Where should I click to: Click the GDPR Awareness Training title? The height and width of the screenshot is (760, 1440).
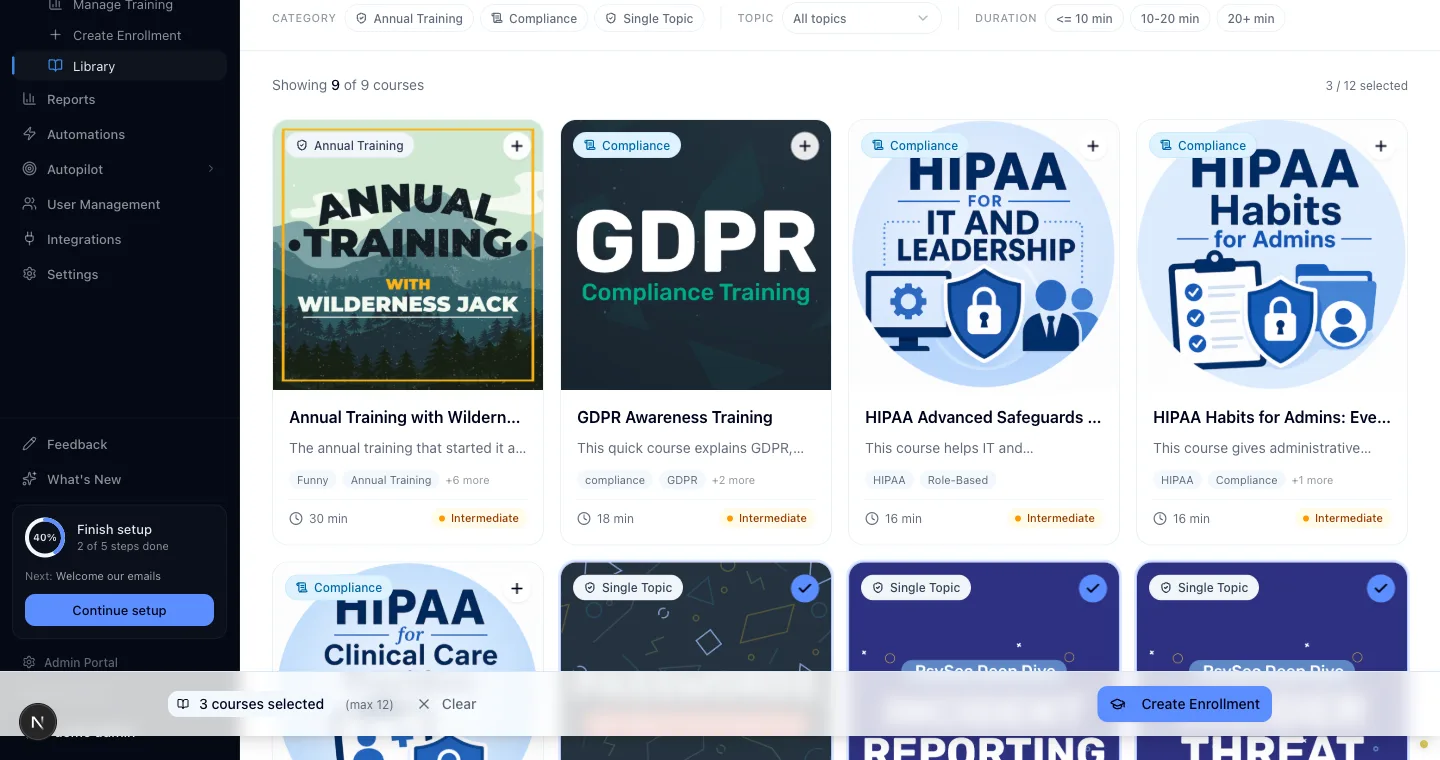[675, 417]
